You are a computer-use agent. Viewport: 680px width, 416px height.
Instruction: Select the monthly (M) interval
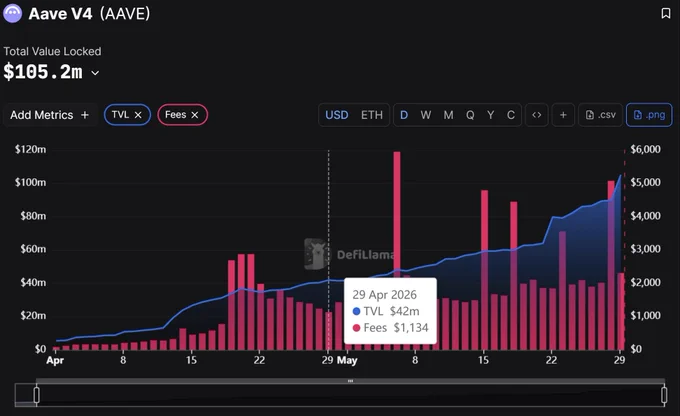(448, 115)
